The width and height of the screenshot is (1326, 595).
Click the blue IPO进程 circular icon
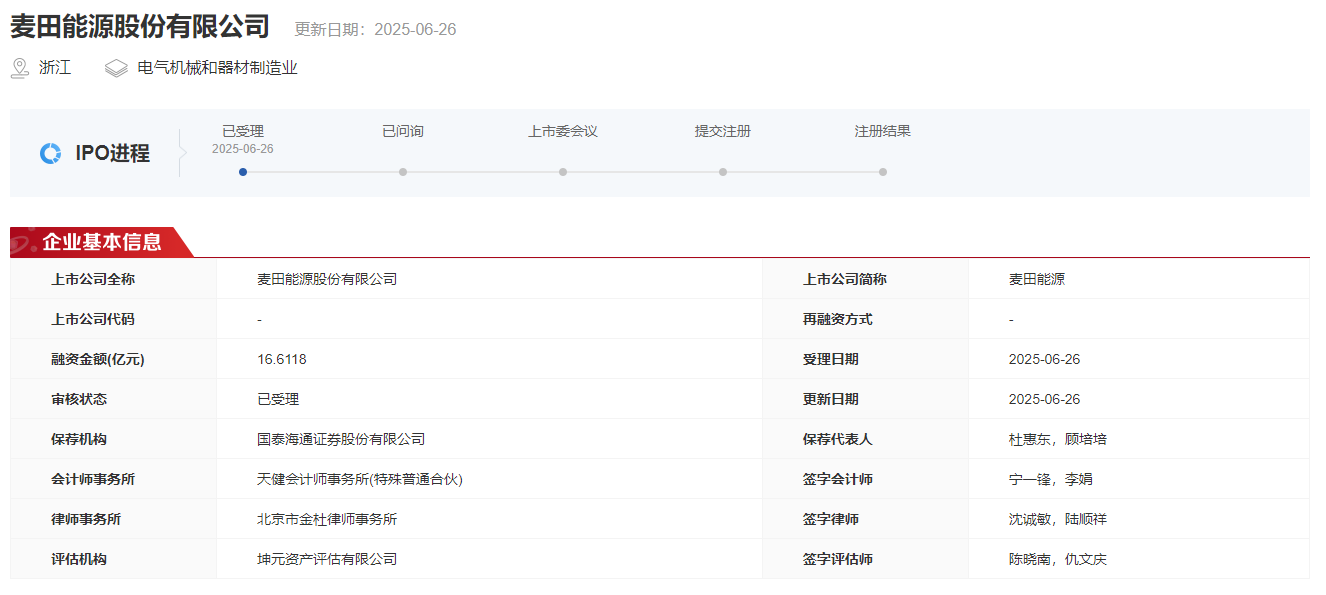(x=50, y=153)
